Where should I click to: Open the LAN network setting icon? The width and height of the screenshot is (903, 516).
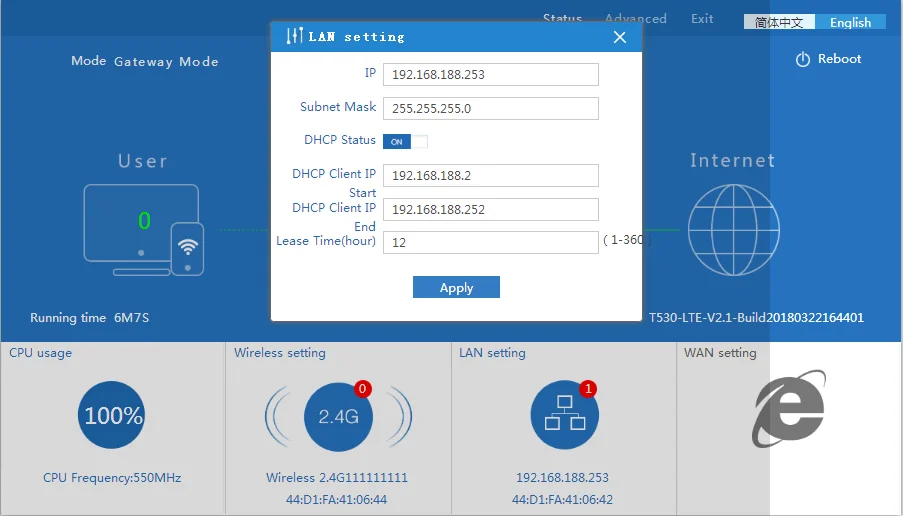tap(564, 416)
